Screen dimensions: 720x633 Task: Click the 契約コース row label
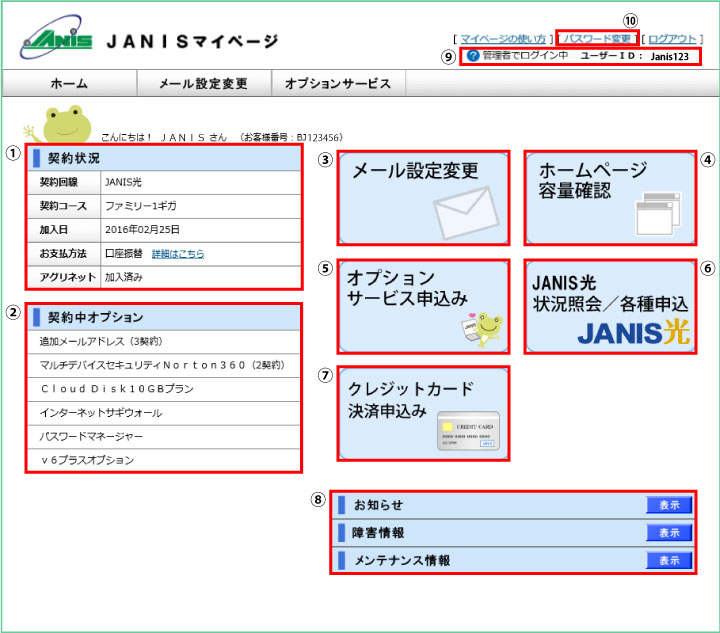coord(63,206)
